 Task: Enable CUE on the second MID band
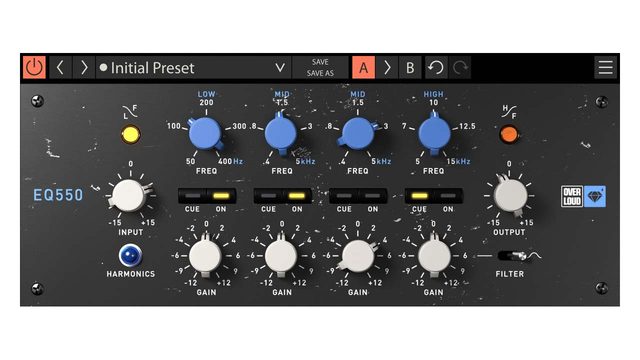point(344,196)
